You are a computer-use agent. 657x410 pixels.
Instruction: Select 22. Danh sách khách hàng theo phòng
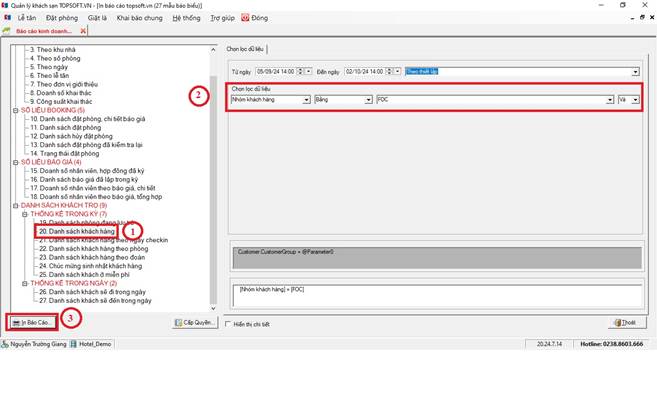[93, 249]
